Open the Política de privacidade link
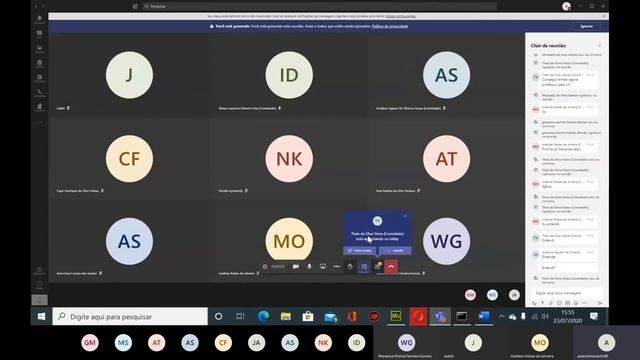This screenshot has height=360, width=640. coord(390,26)
